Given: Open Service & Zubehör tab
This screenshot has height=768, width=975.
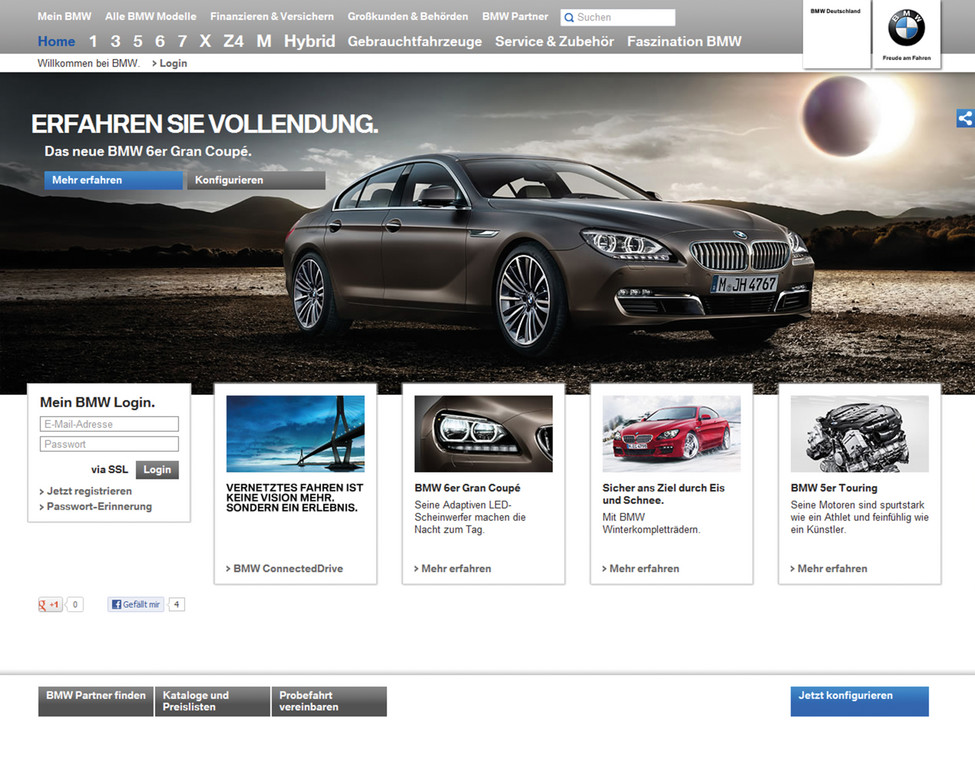Looking at the screenshot, I should [x=554, y=42].
